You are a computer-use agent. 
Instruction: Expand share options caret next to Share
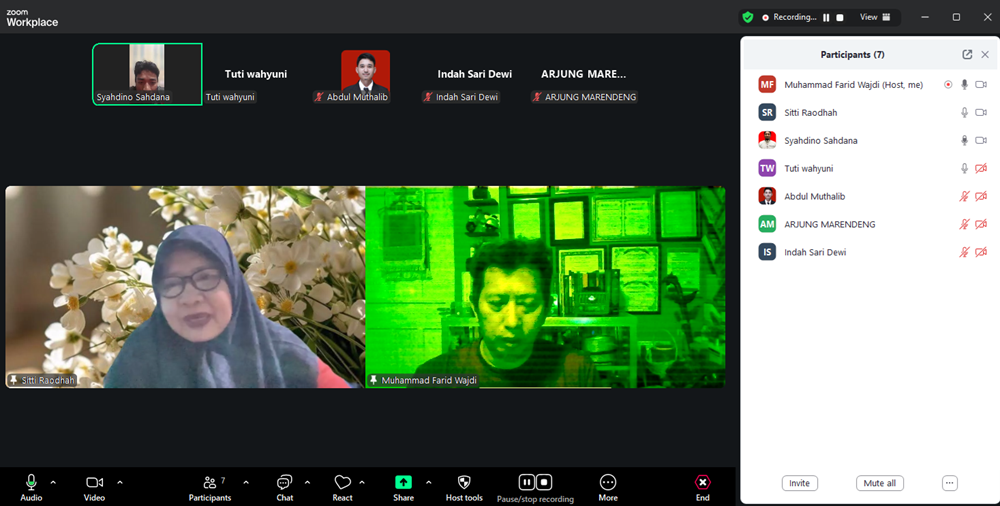pyautogui.click(x=429, y=482)
